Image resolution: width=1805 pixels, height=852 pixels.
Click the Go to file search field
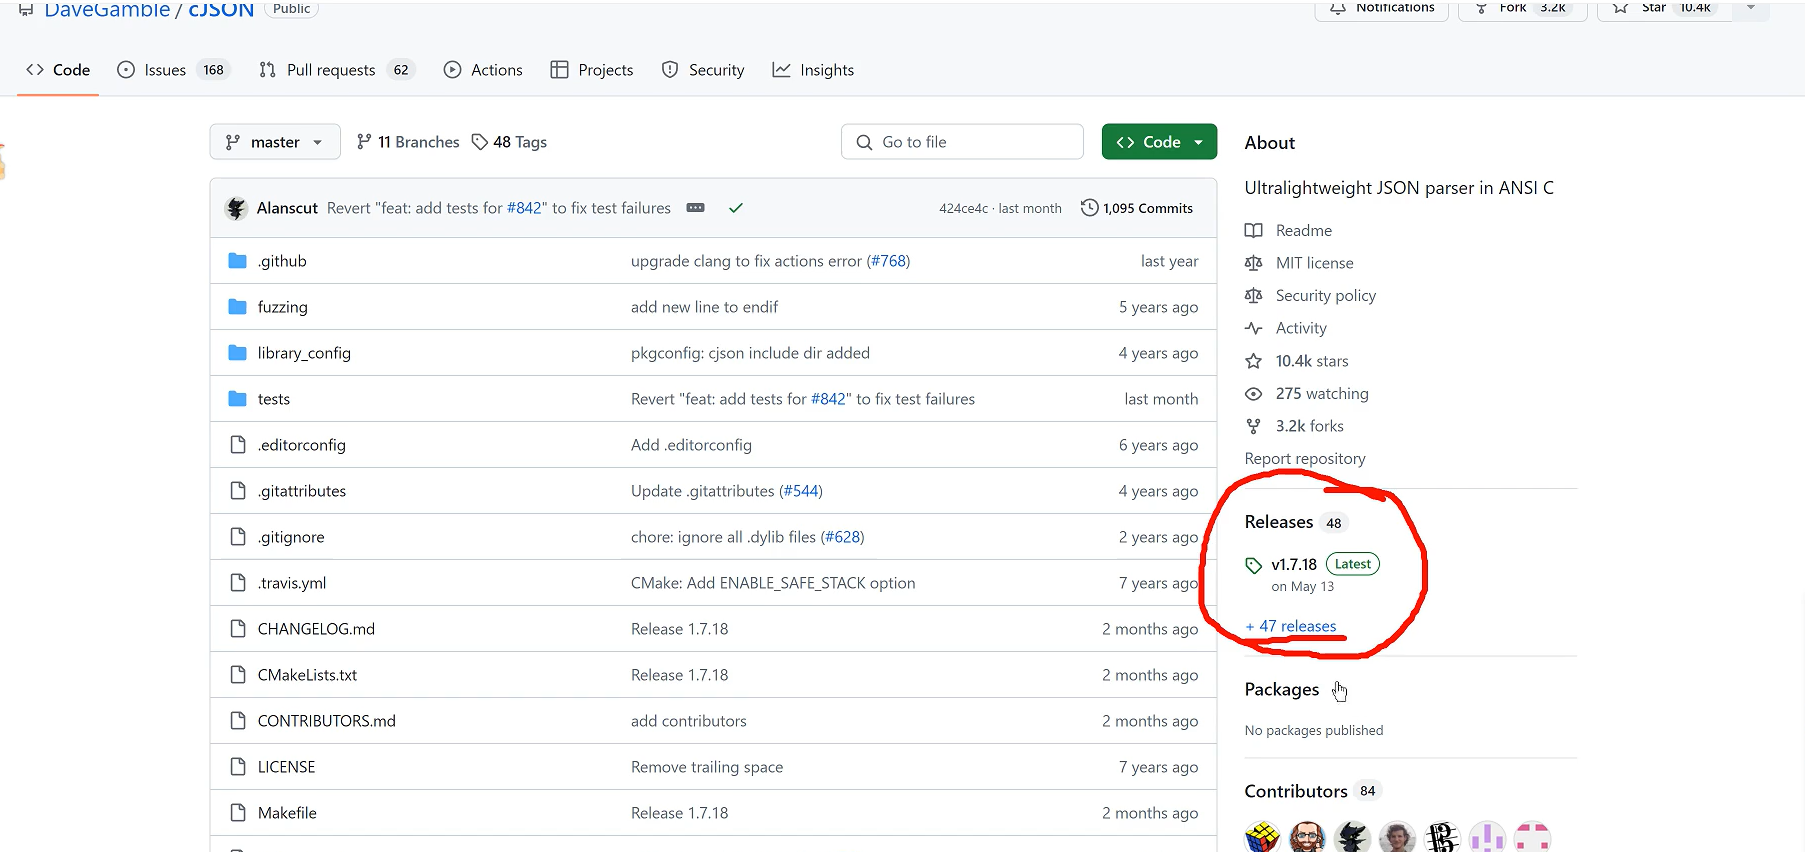962,142
